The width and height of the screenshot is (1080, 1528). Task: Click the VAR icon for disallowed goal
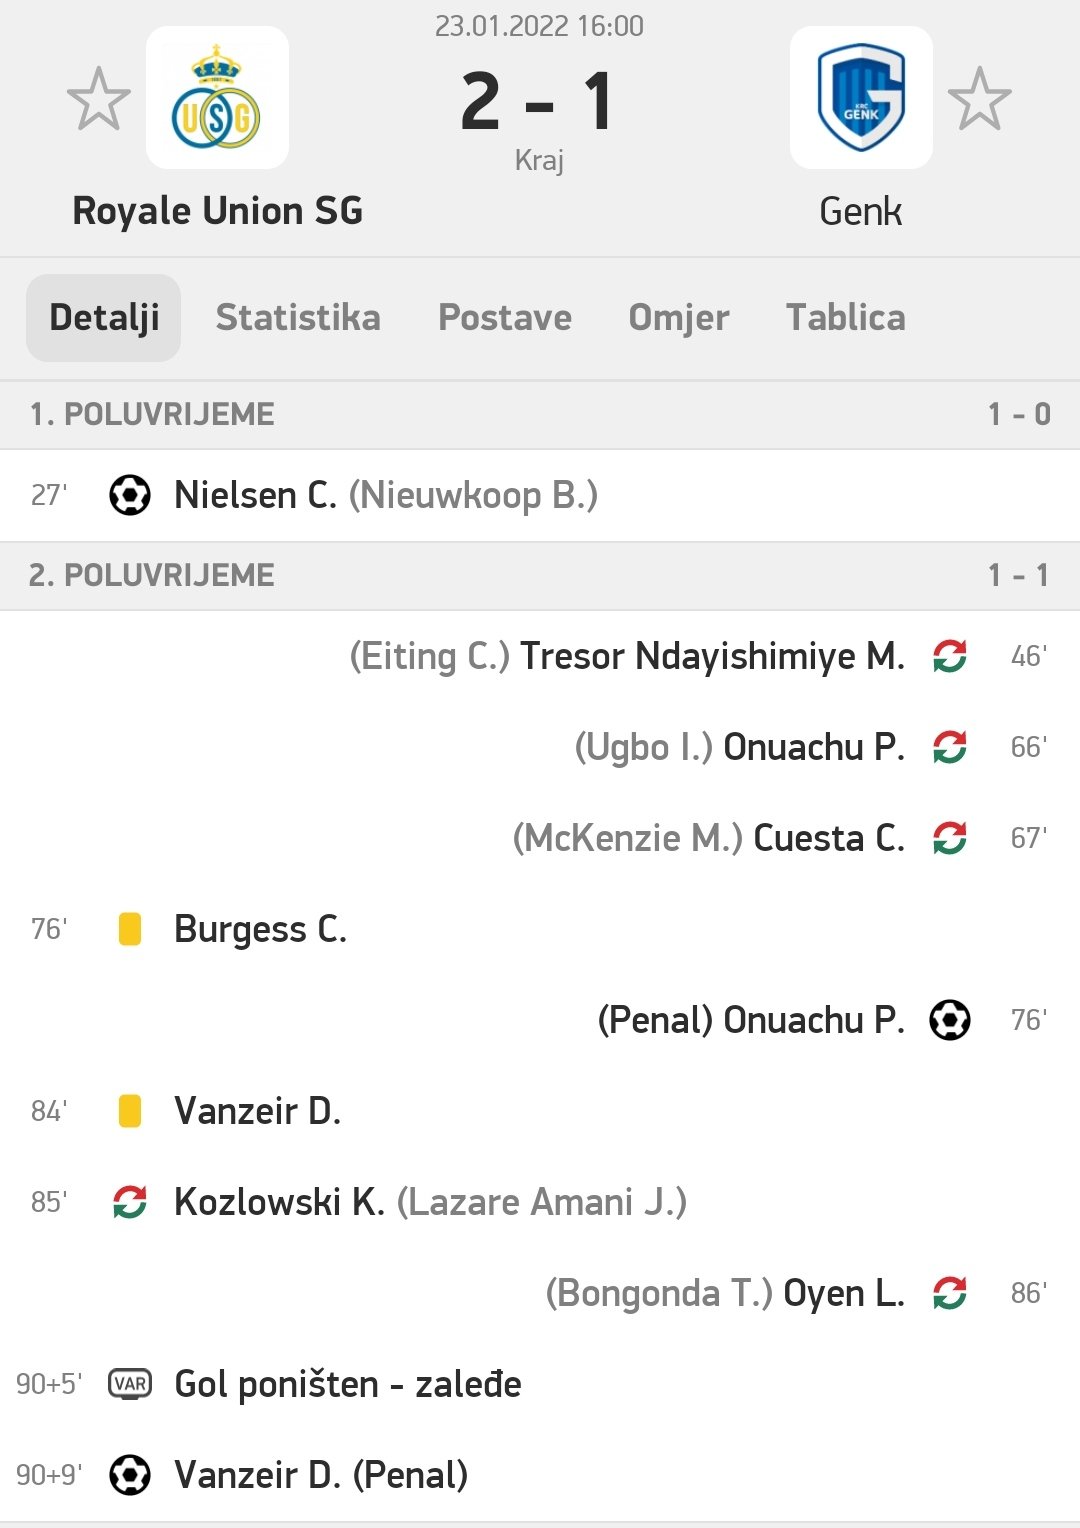coord(130,1384)
